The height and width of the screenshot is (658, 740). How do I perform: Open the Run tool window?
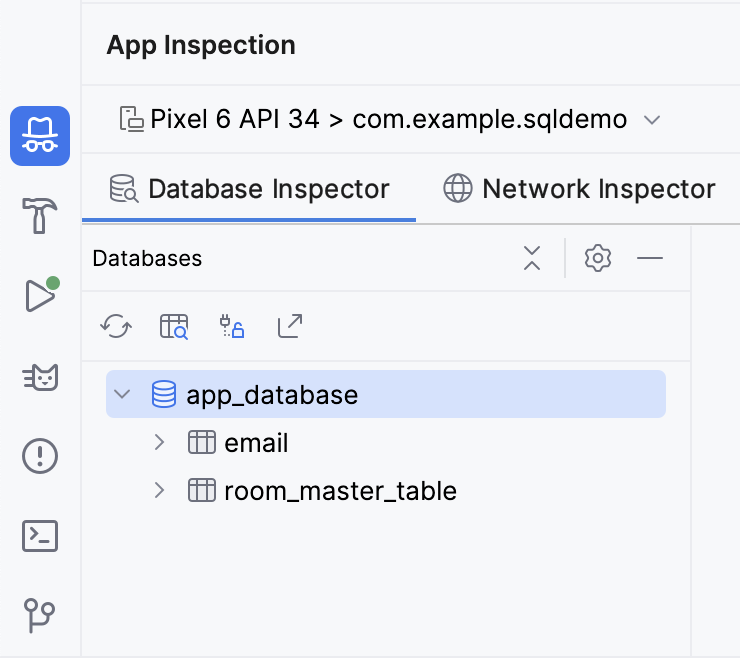(40, 296)
